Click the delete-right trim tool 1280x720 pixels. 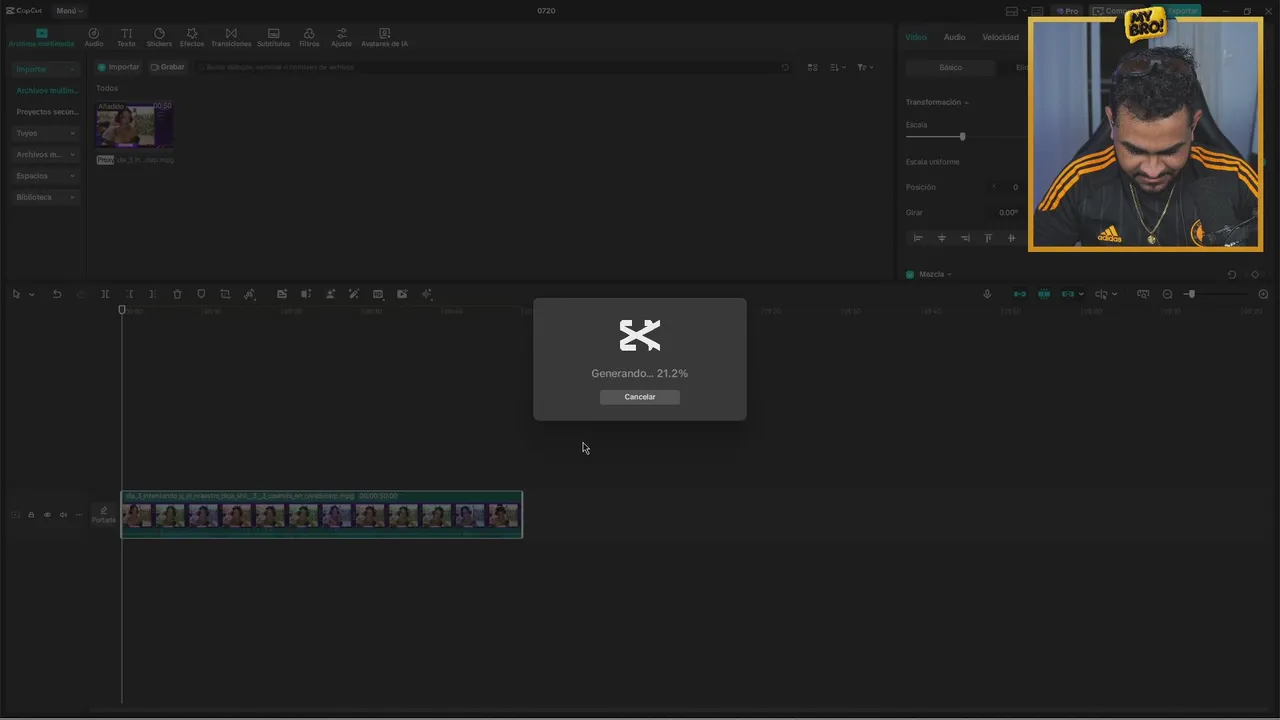pyautogui.click(x=152, y=294)
